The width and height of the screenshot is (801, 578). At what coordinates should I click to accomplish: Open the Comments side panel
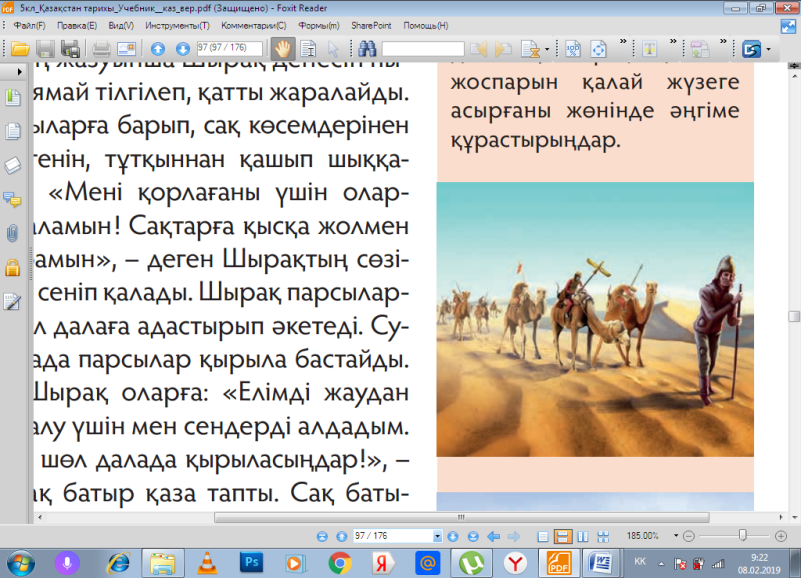pyautogui.click(x=13, y=199)
